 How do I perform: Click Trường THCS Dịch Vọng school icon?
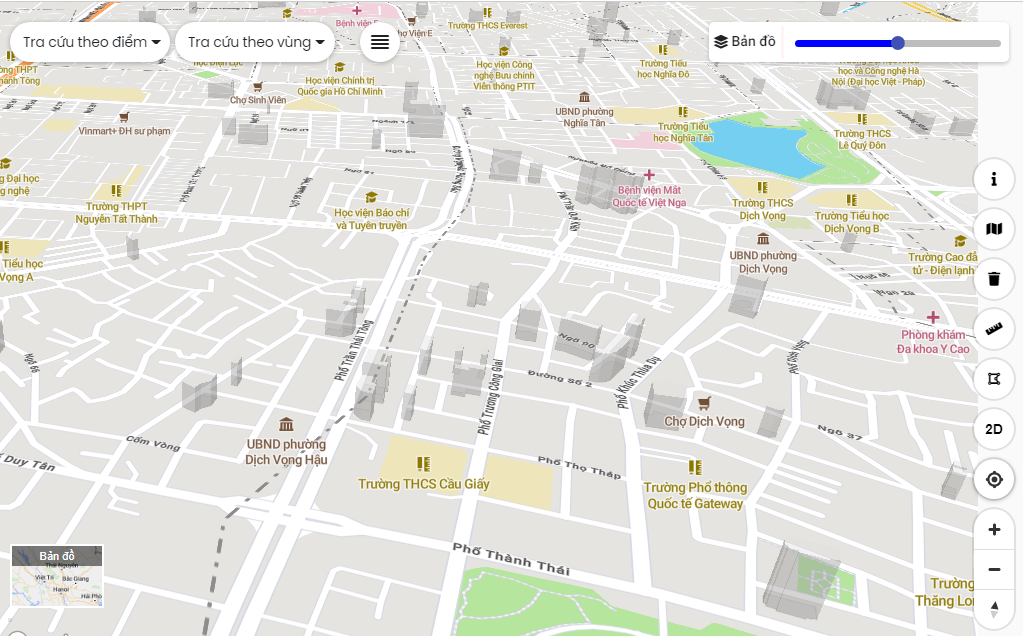762,187
